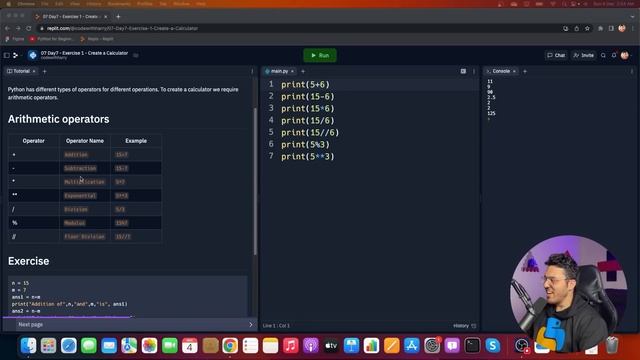This screenshot has height=360, width=640.
Task: Click the Arithmetic operators heading
Action: [x=58, y=119]
